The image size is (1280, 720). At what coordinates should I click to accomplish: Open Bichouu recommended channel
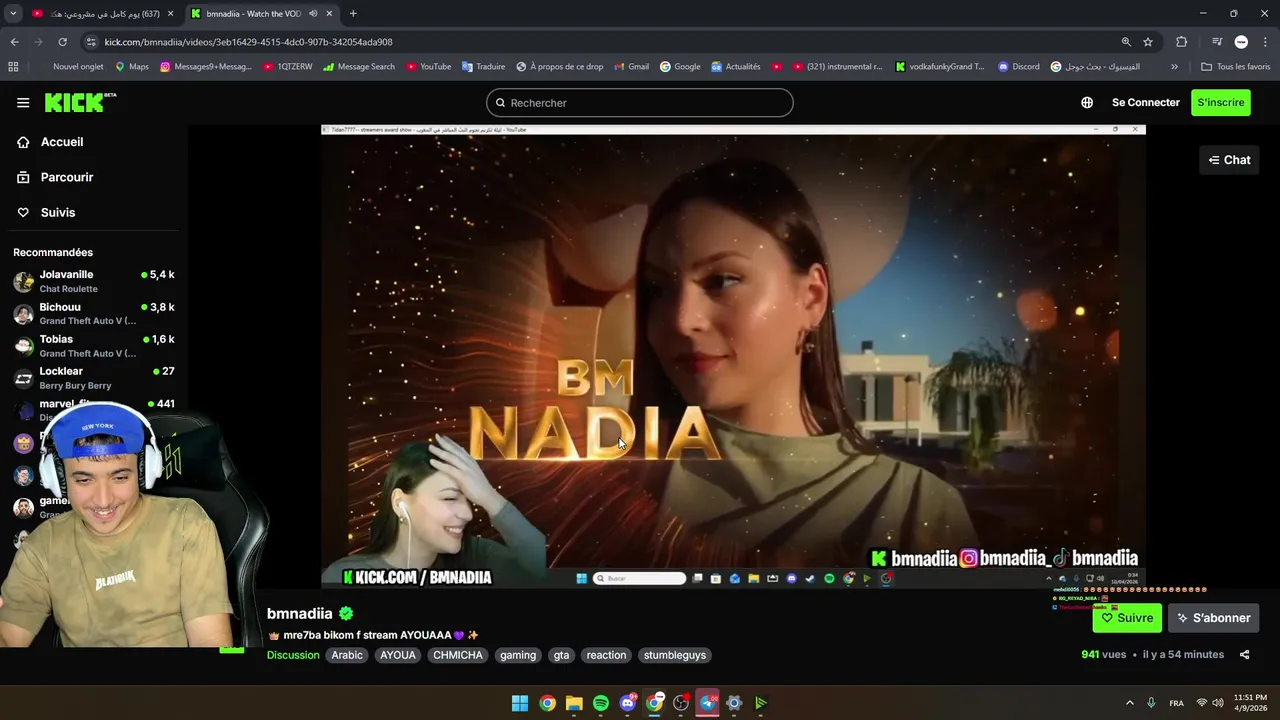(x=94, y=313)
